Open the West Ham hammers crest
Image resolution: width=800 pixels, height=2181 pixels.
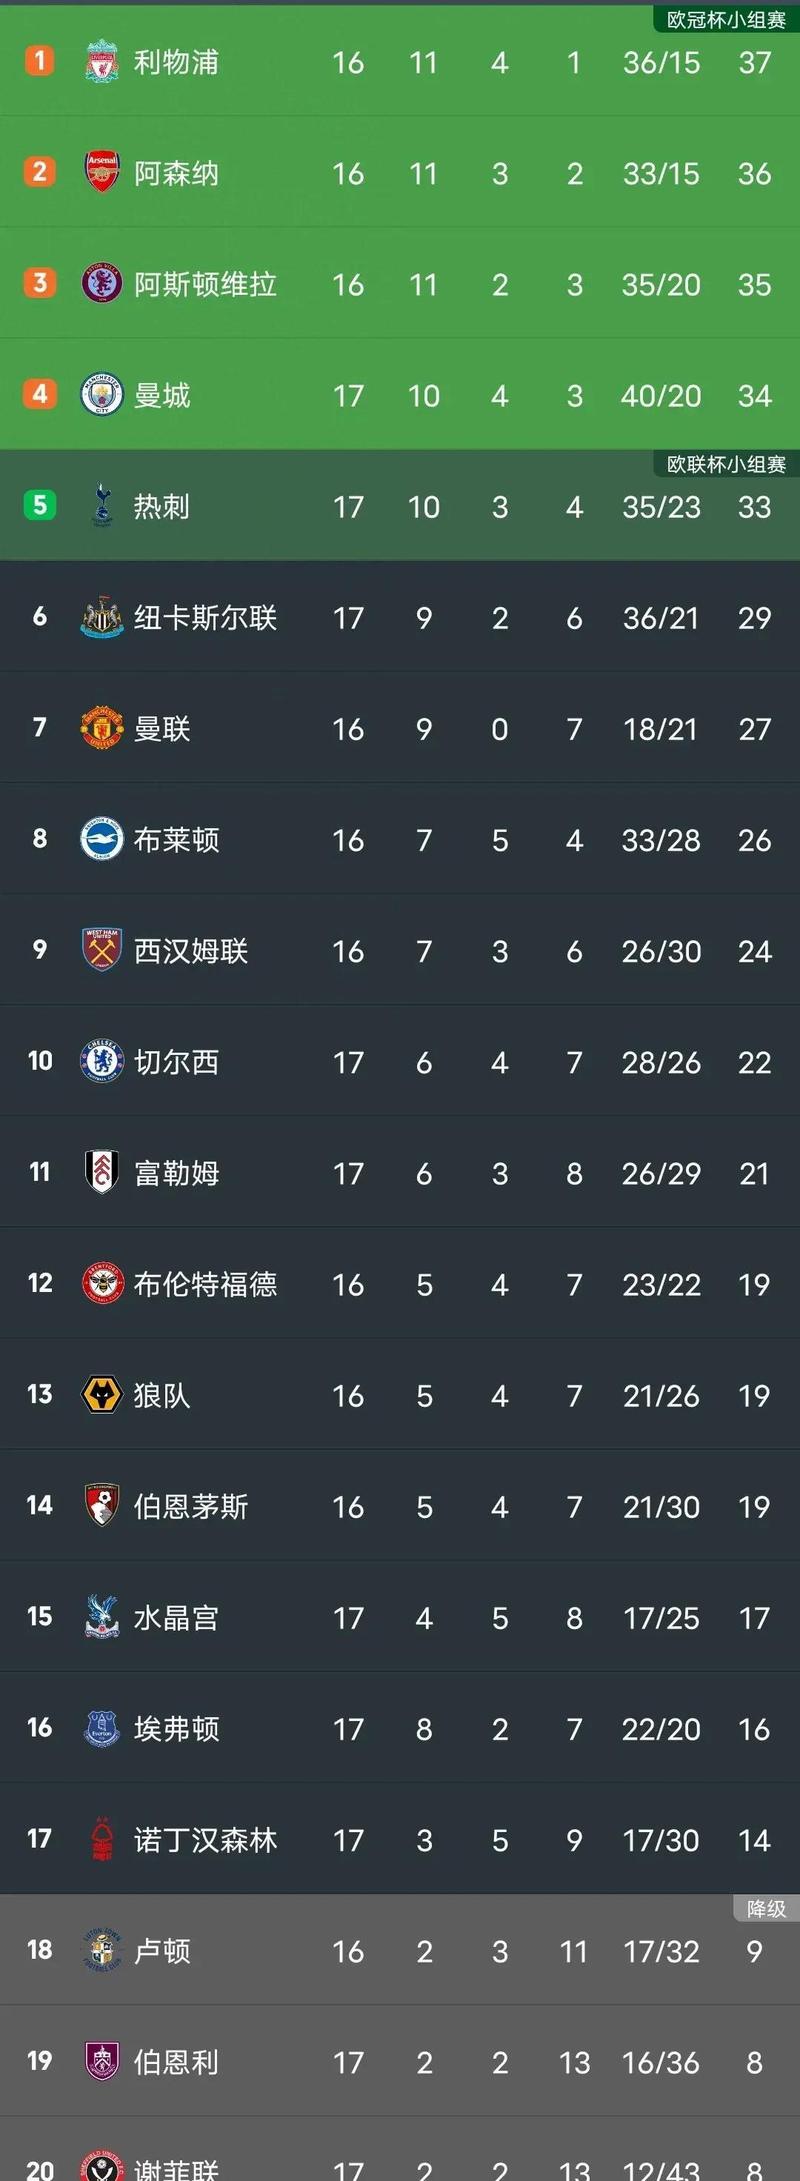click(x=101, y=950)
